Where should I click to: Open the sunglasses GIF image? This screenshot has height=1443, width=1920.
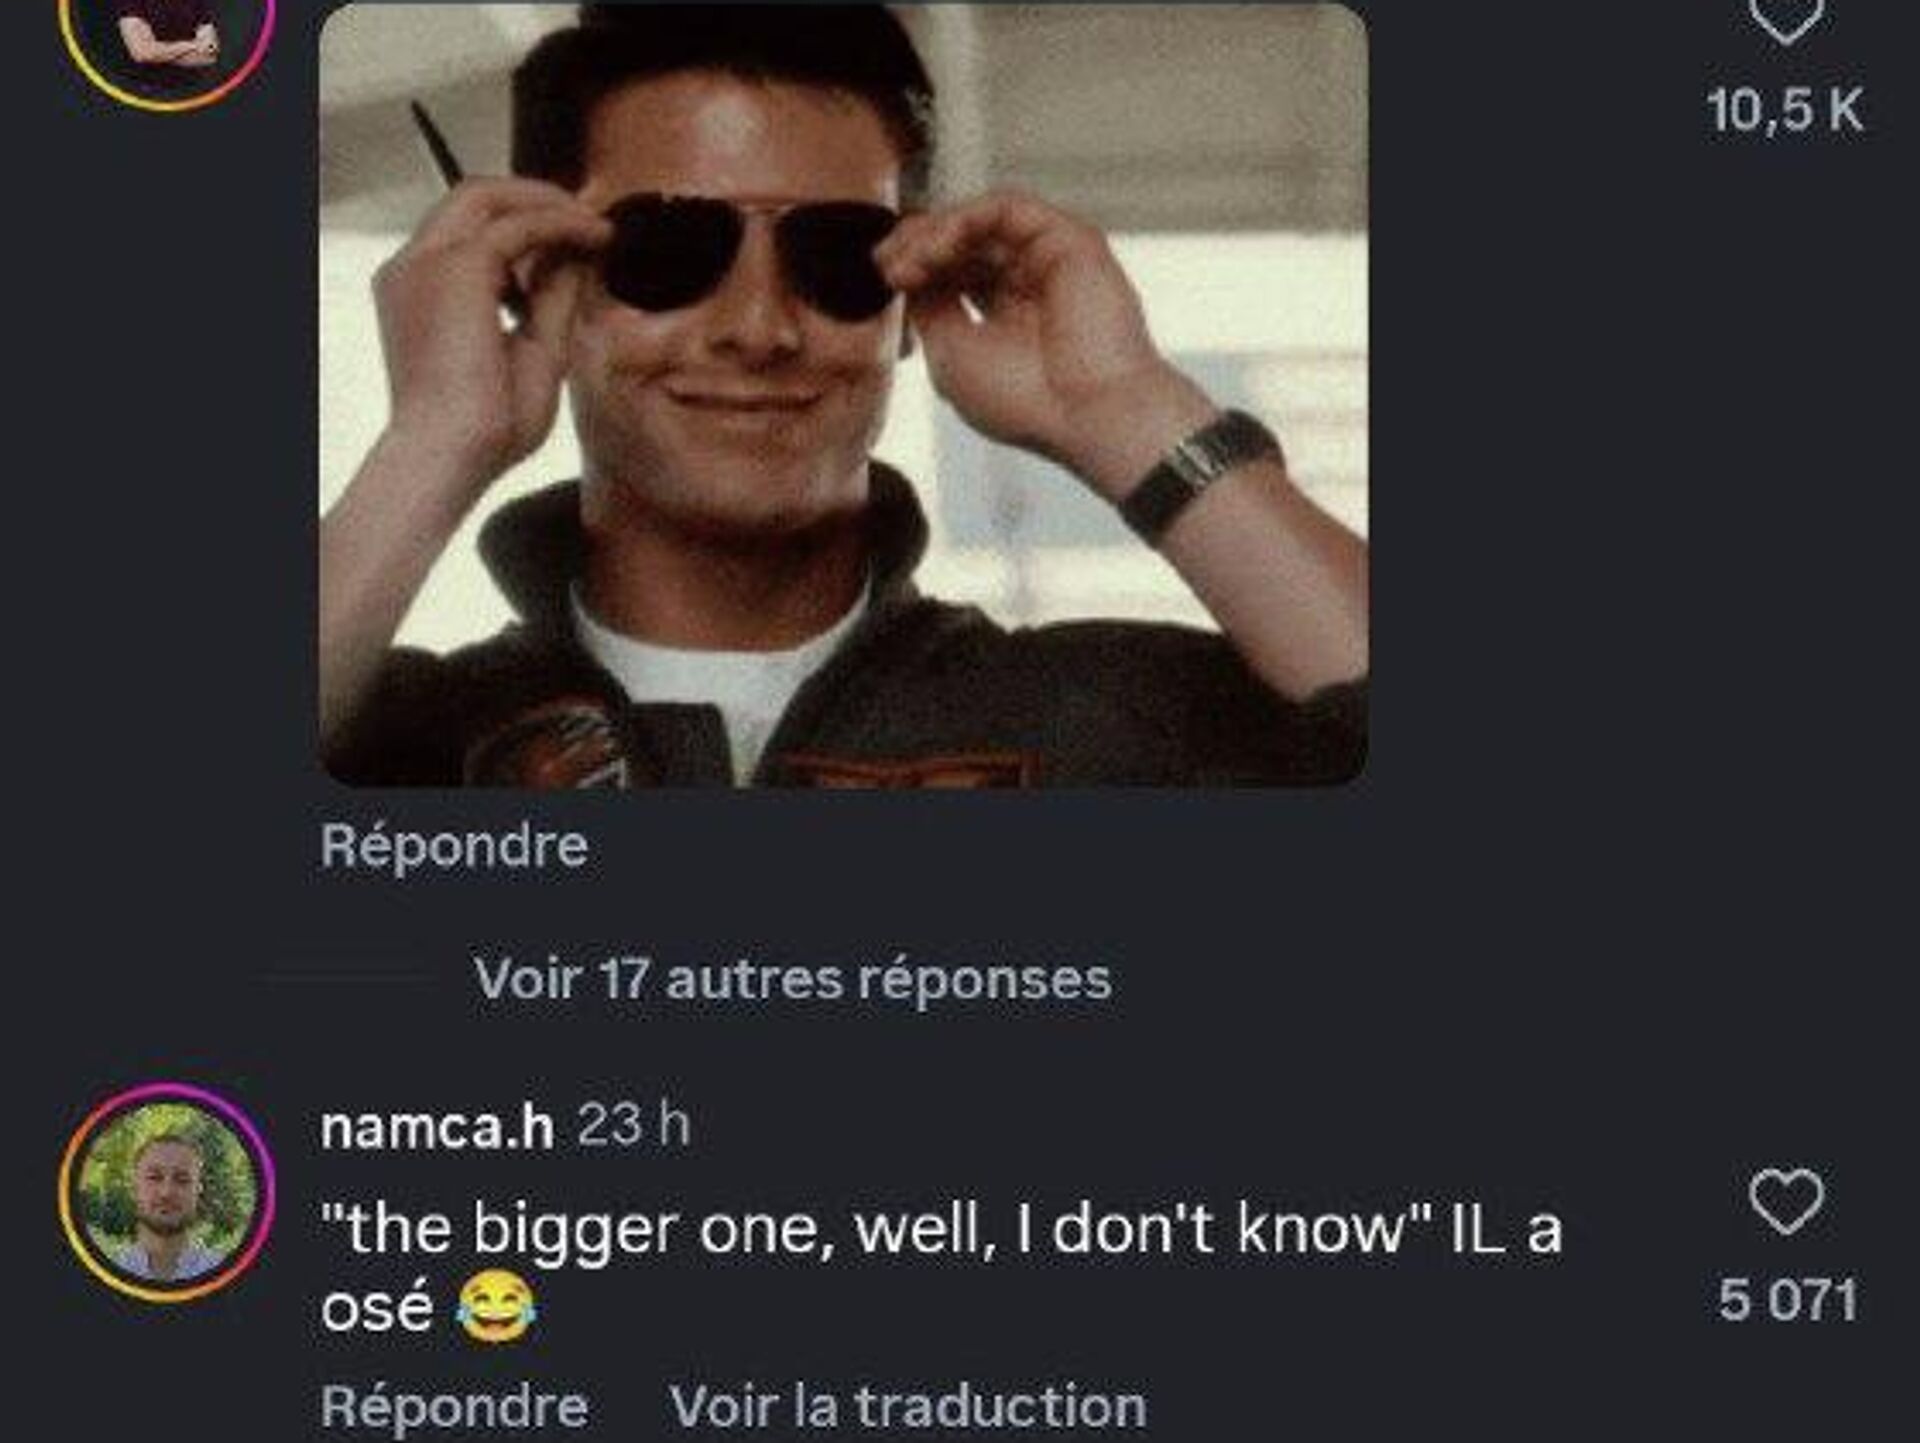pyautogui.click(x=843, y=394)
